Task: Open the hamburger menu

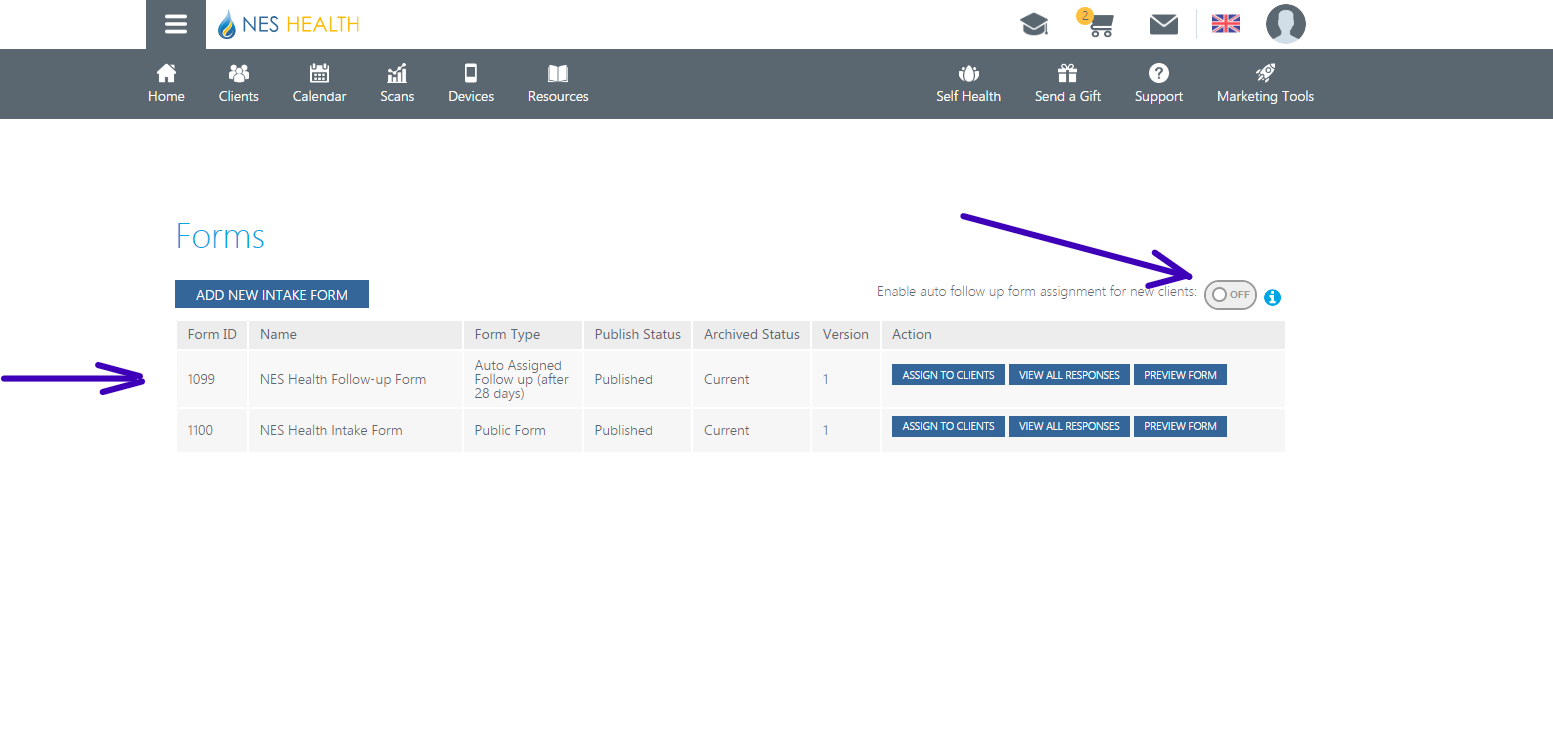Action: 176,25
